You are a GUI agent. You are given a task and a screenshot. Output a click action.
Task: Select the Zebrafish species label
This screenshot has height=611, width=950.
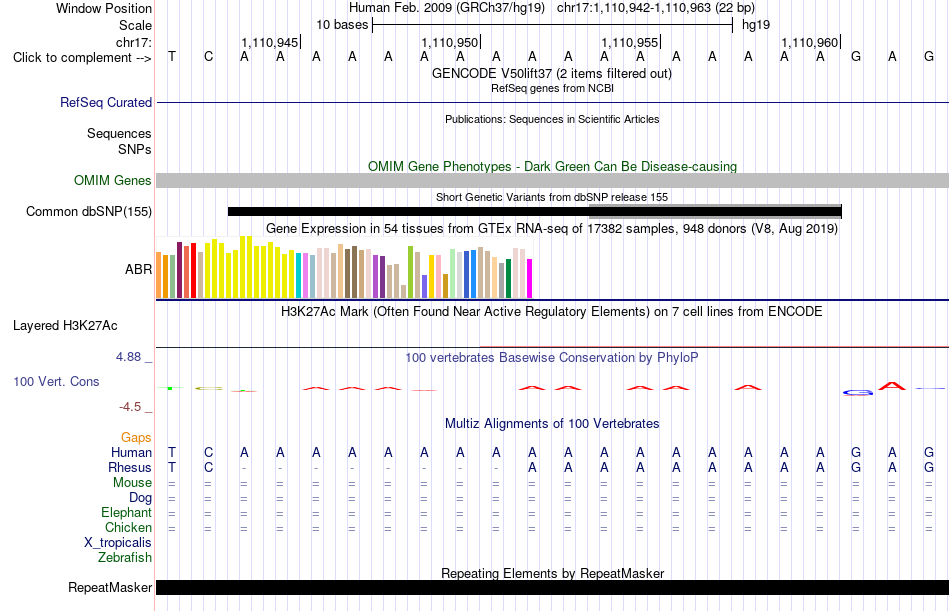125,558
